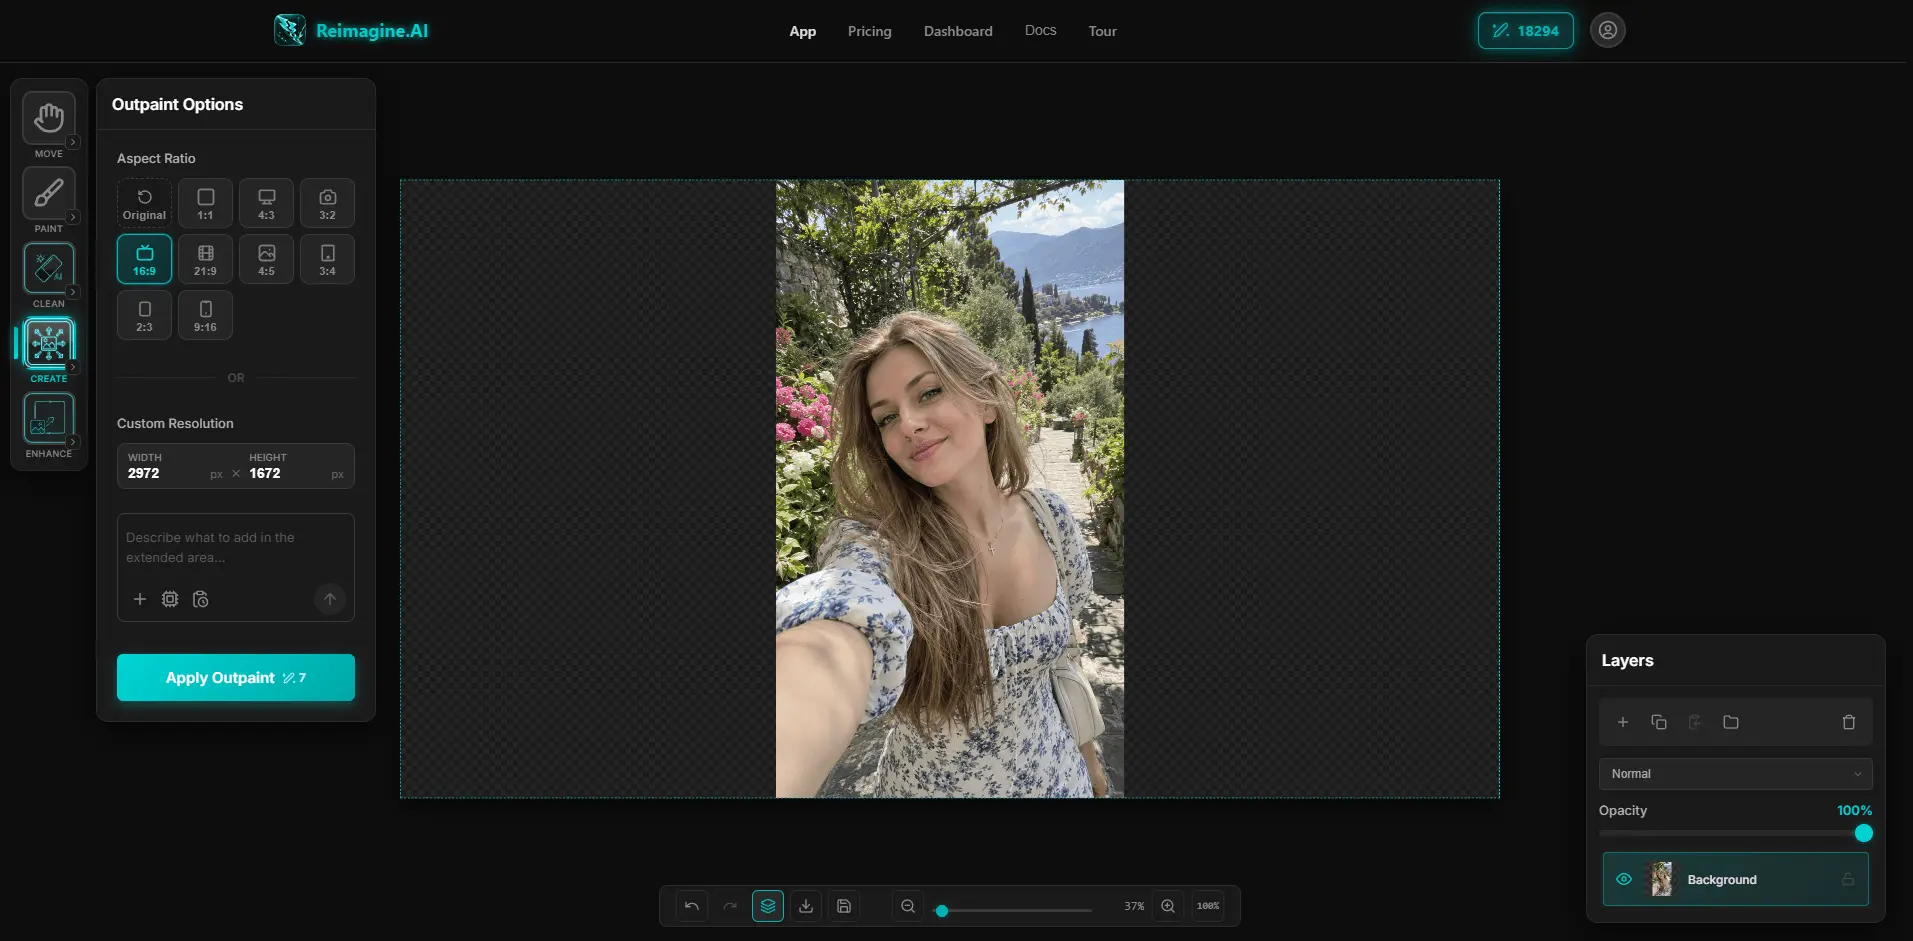The image size is (1913, 941).
Task: Reset zoom with 100% button
Action: 1208,906
